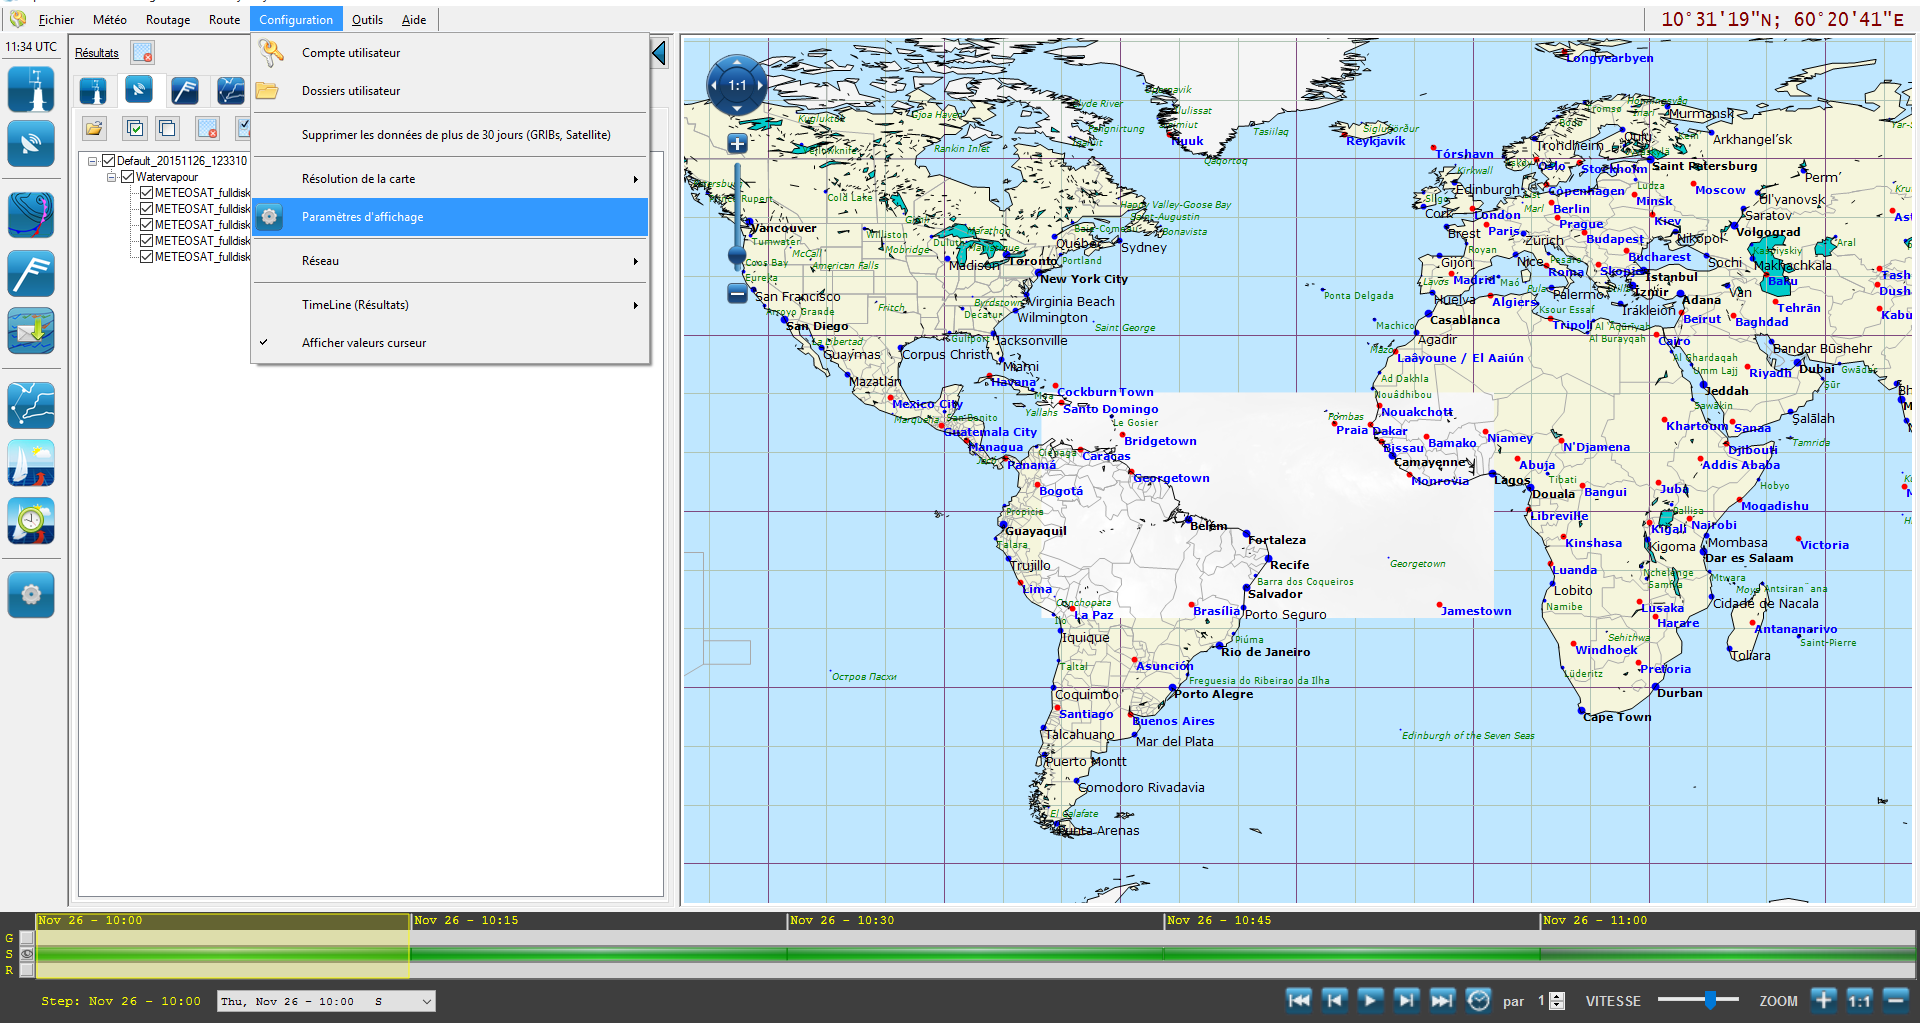
Task: Click the 1:1 zoom reset button bottom right
Action: point(1859,1000)
